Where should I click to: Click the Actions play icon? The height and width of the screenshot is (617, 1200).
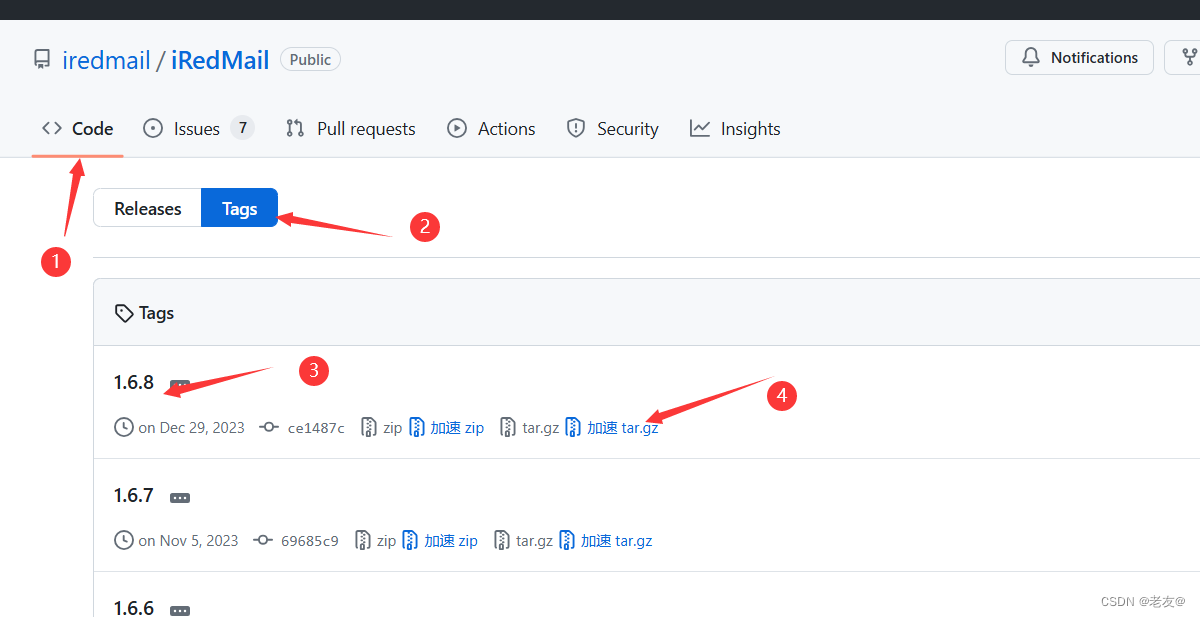coord(457,128)
